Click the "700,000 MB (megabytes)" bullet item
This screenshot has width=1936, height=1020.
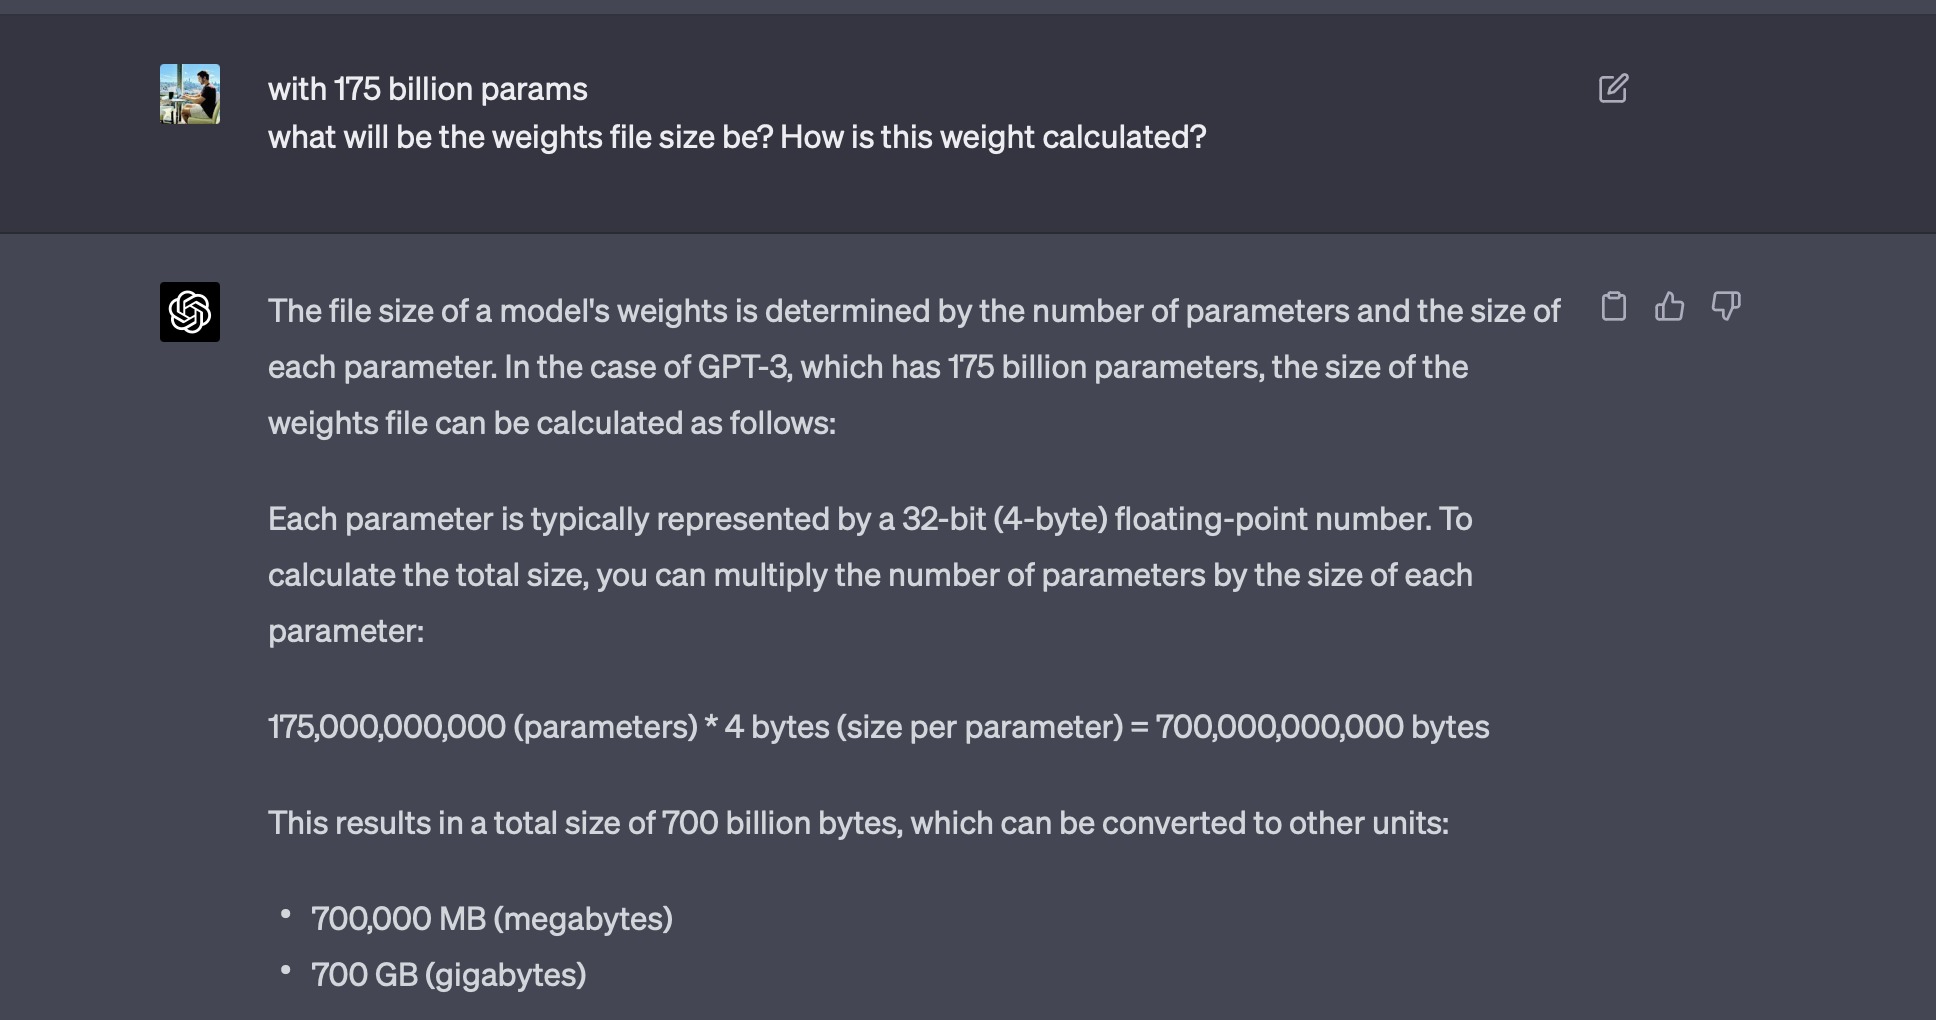[491, 919]
